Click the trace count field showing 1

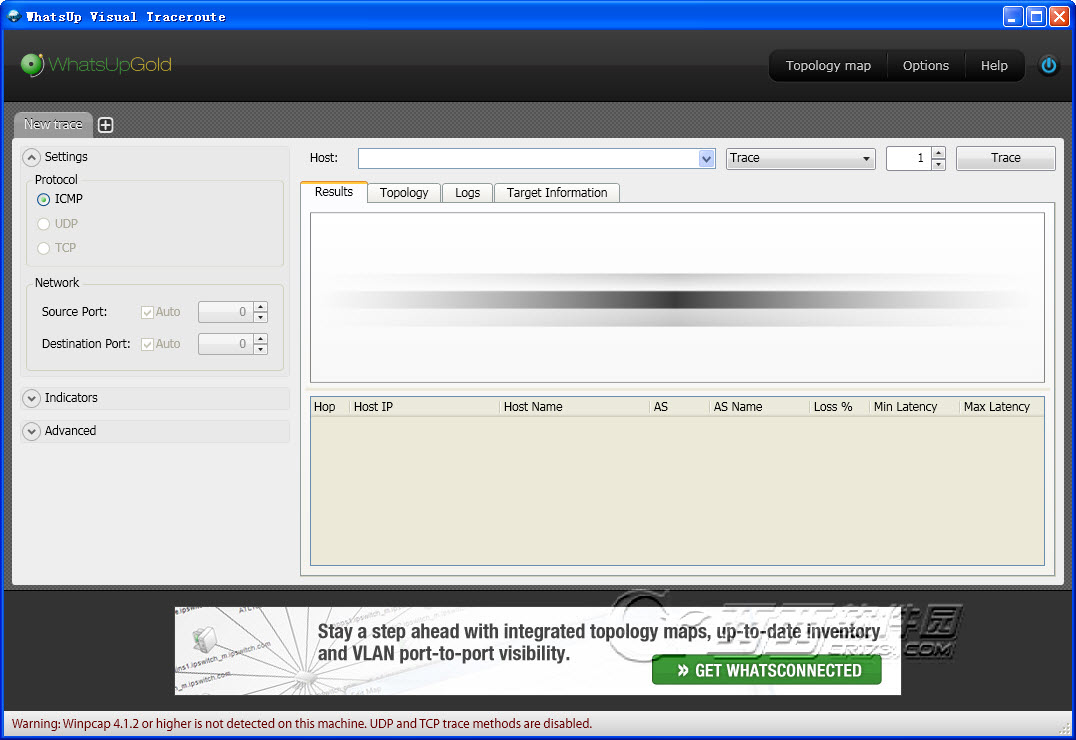coord(909,159)
